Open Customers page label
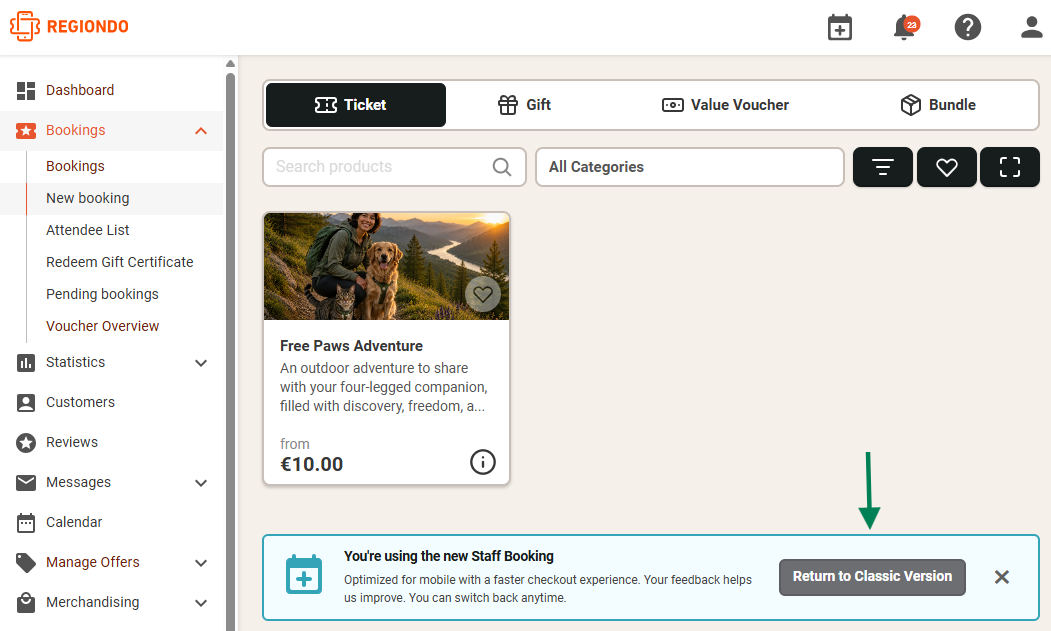The width and height of the screenshot is (1051, 631). click(80, 402)
